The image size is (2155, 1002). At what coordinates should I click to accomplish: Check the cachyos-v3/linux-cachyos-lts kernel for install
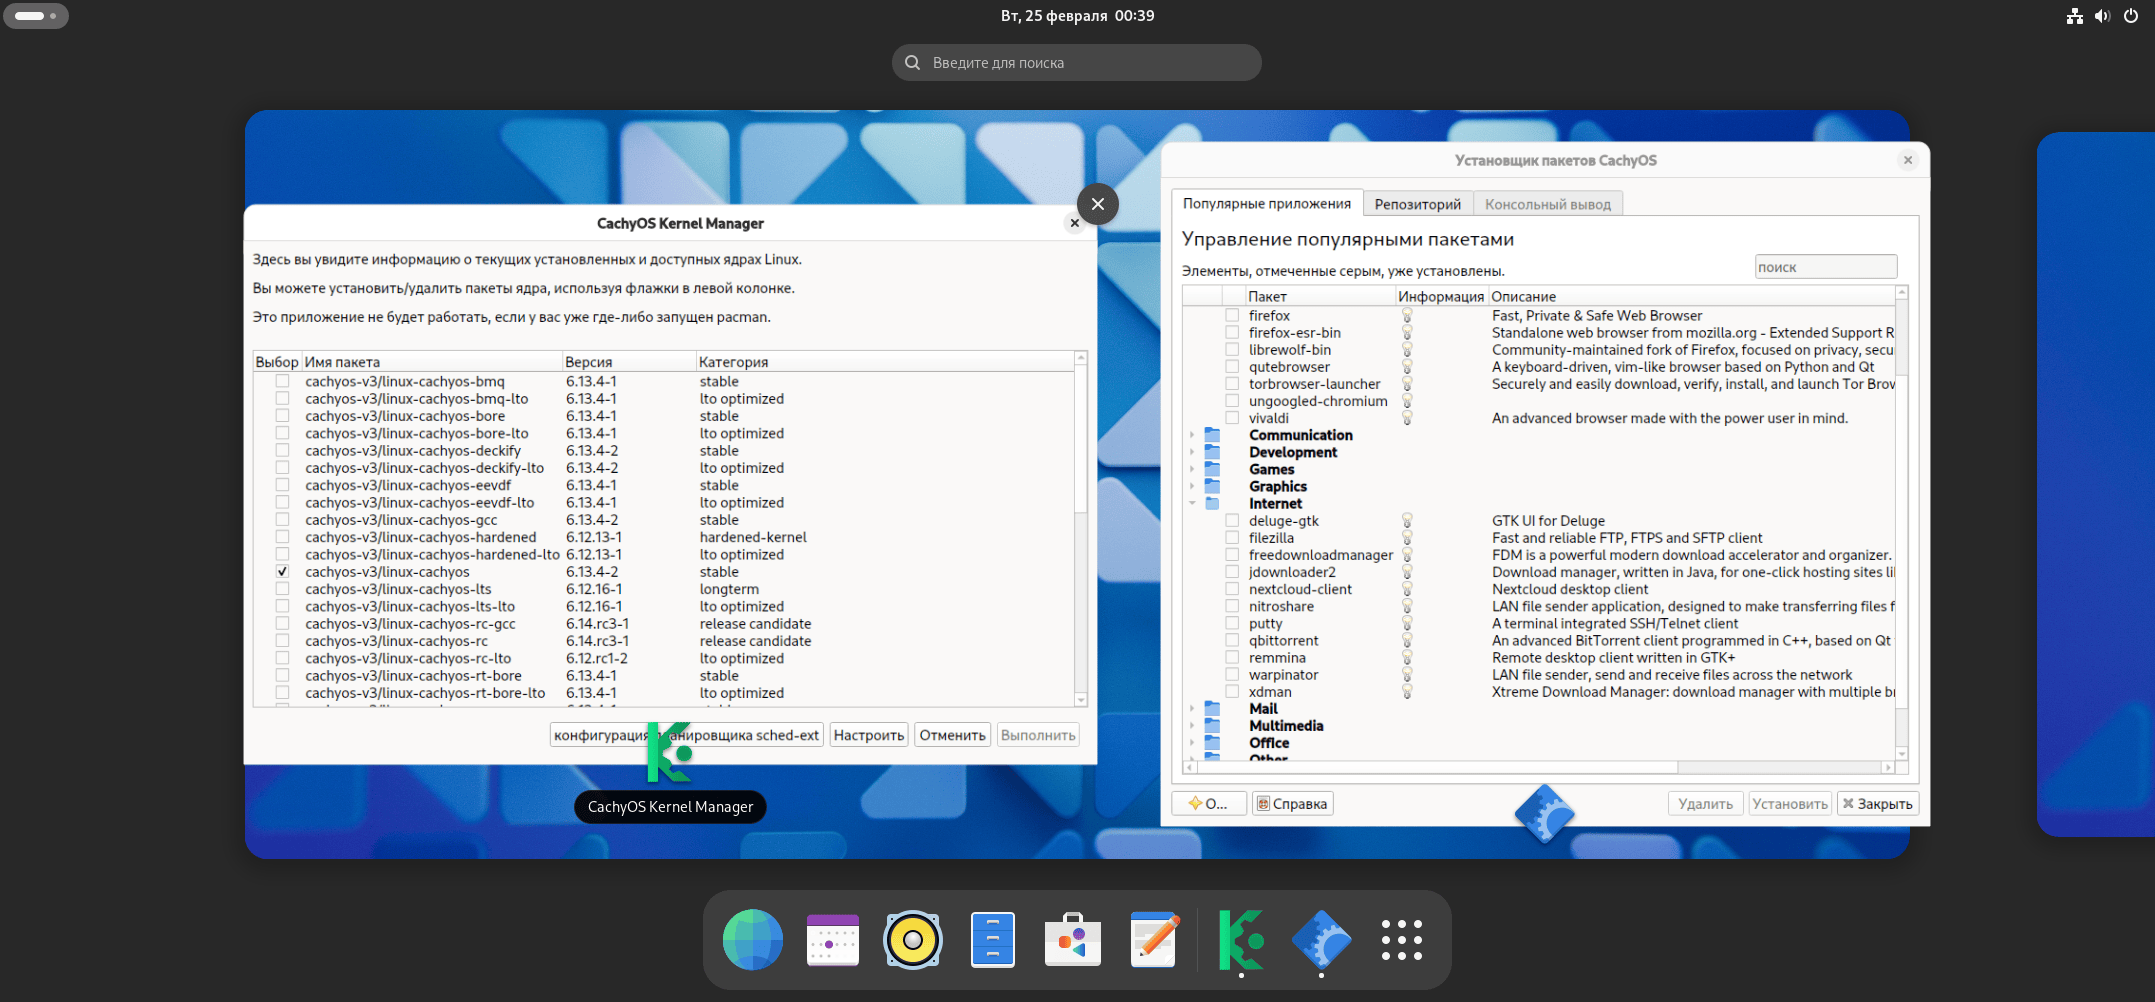tap(282, 589)
